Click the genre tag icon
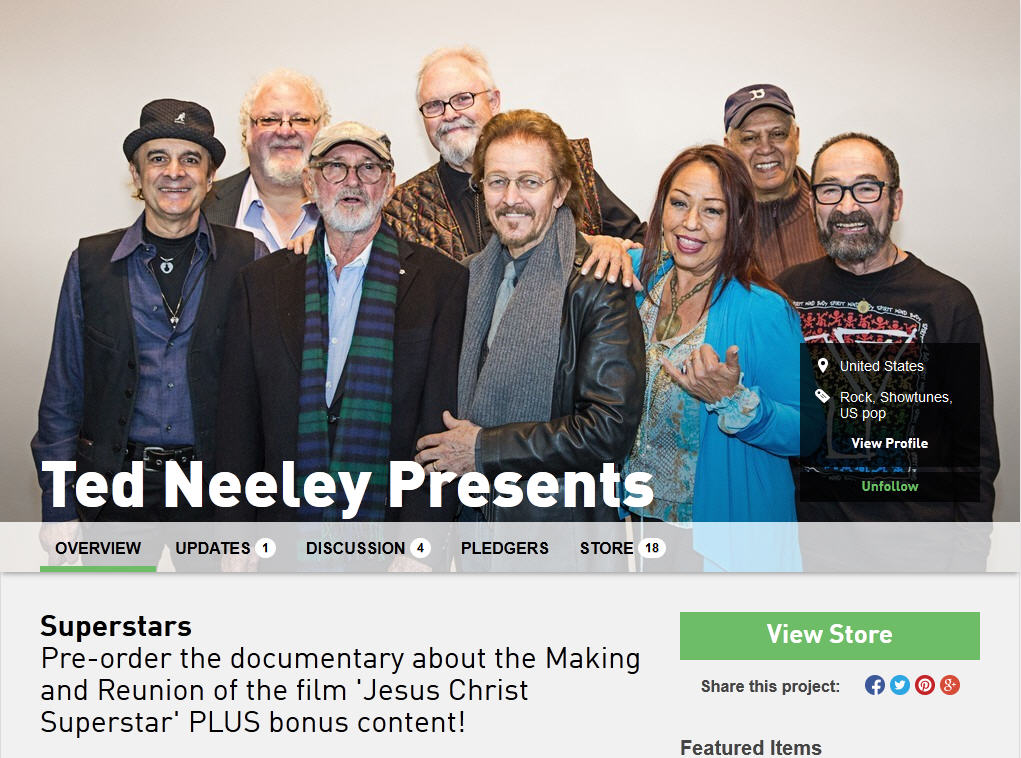Image resolution: width=1021 pixels, height=758 pixels. 822,395
